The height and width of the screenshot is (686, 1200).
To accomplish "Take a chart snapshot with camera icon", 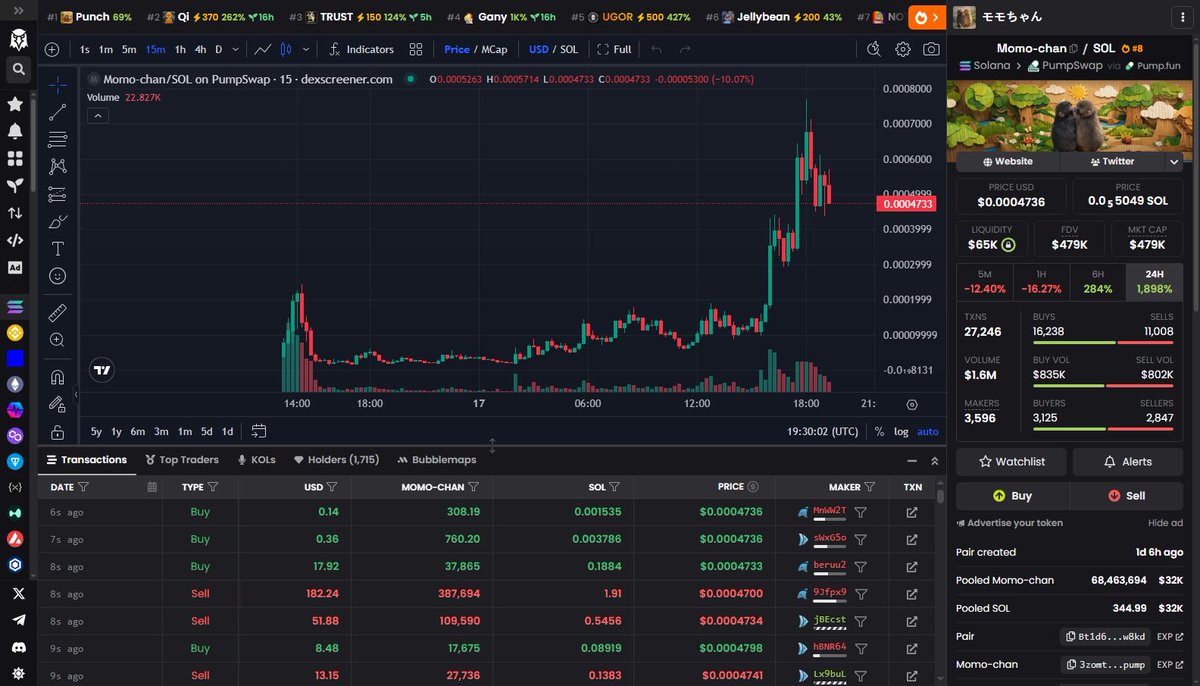I will (931, 49).
